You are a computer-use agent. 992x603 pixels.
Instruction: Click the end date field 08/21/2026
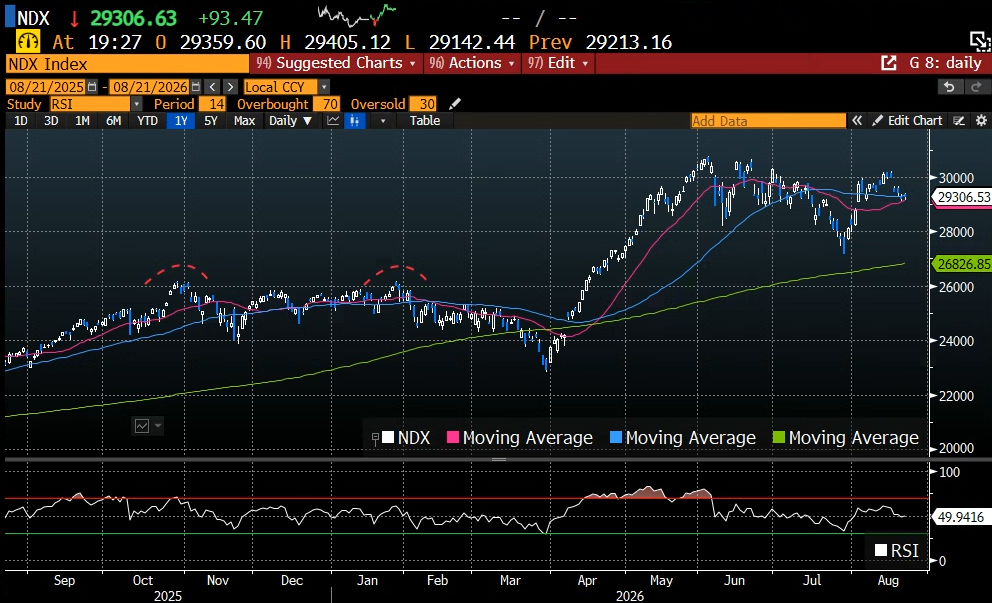tap(151, 87)
